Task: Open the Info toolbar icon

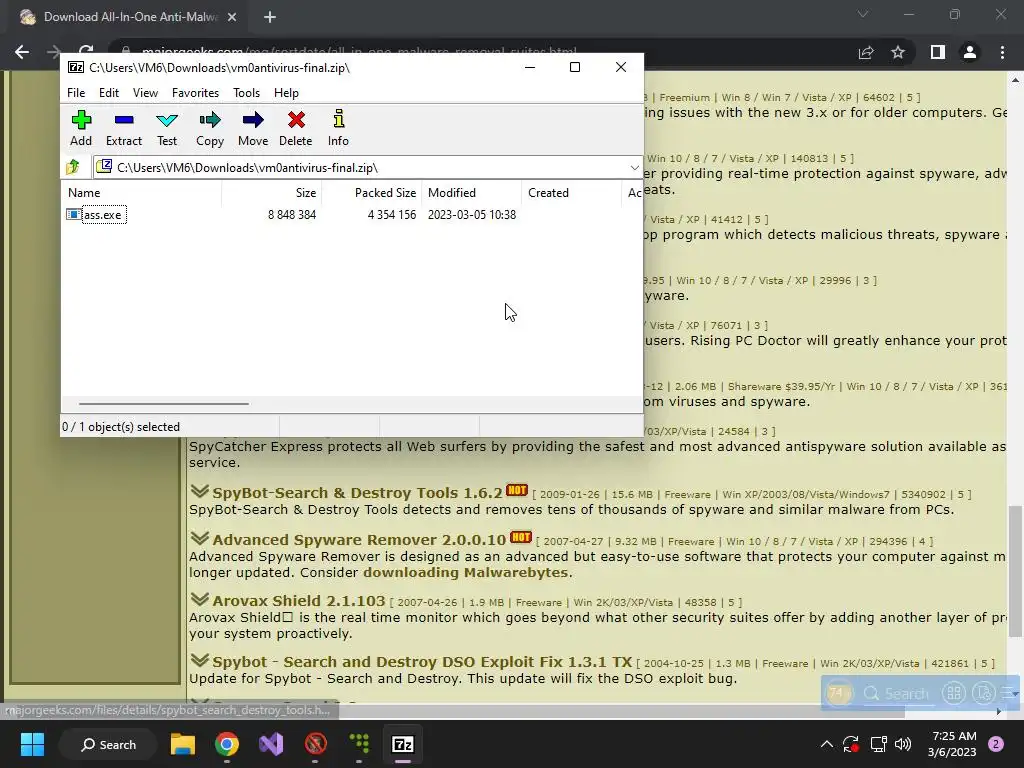Action: point(338,129)
